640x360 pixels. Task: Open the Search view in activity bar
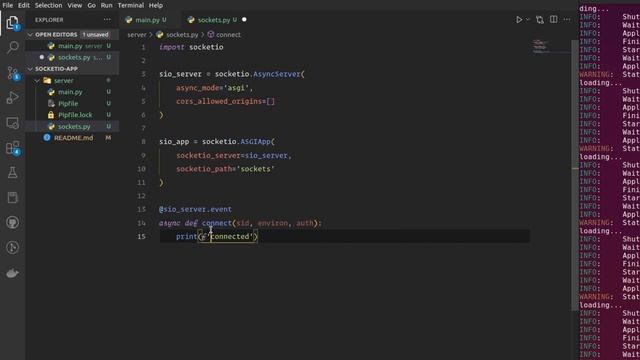(x=13, y=48)
